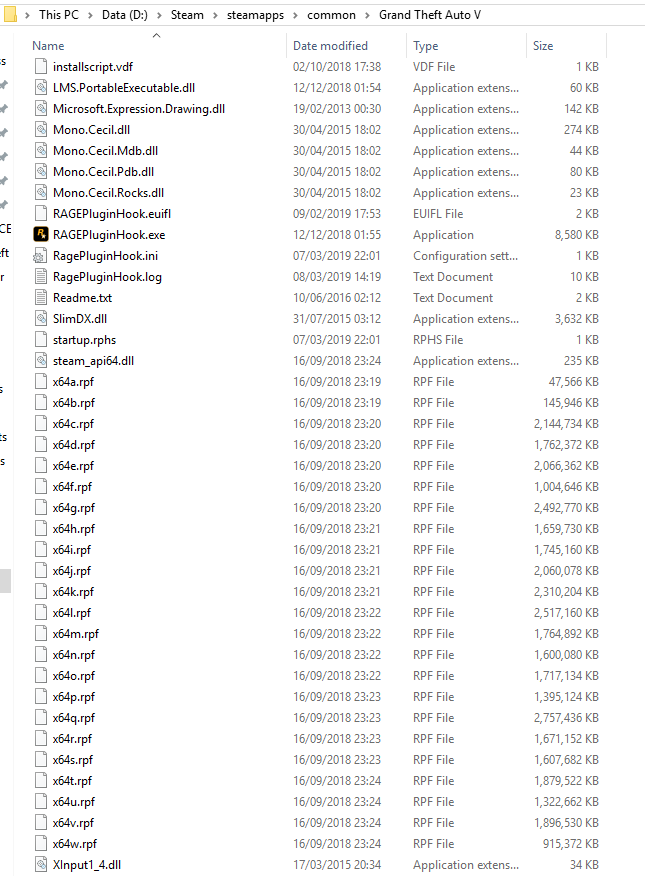Expand chevron after Data (D:) in breadcrumb

(159, 15)
